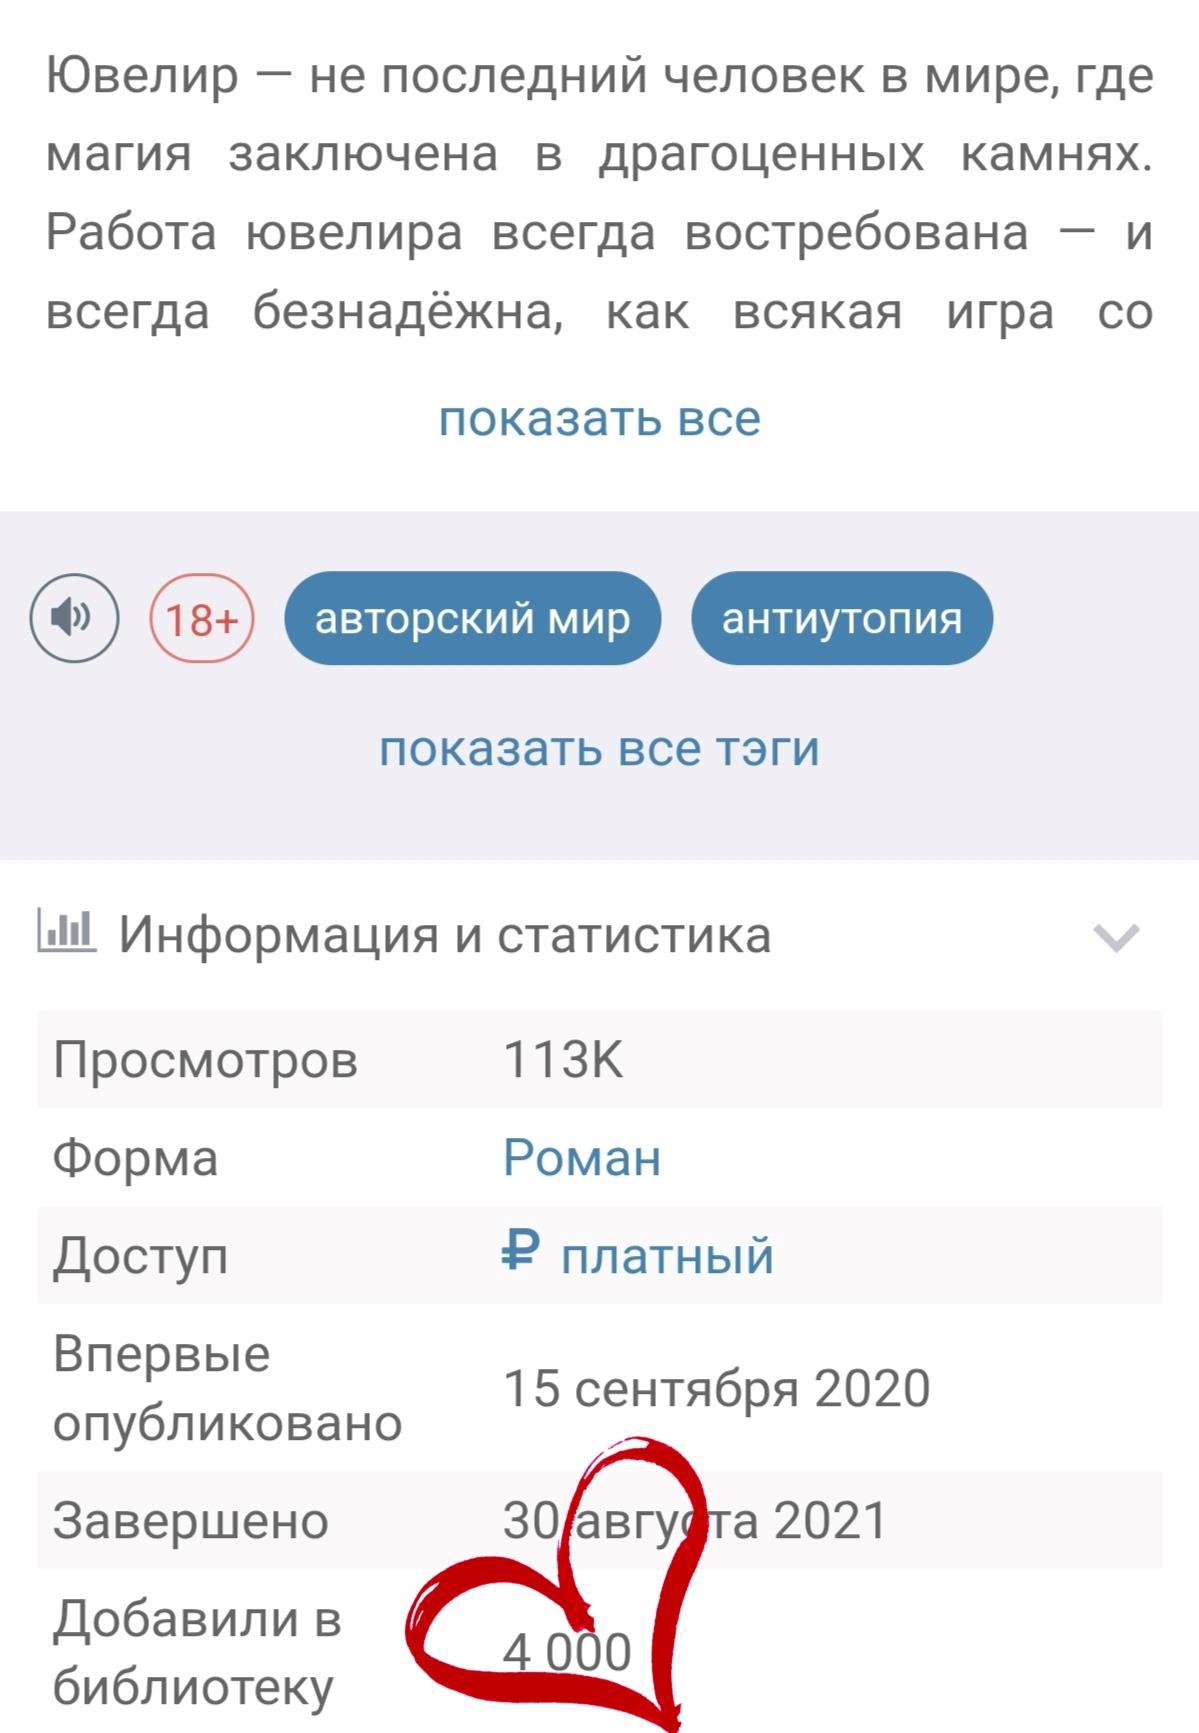
Task: Open the Роман form link
Action: tap(581, 1157)
